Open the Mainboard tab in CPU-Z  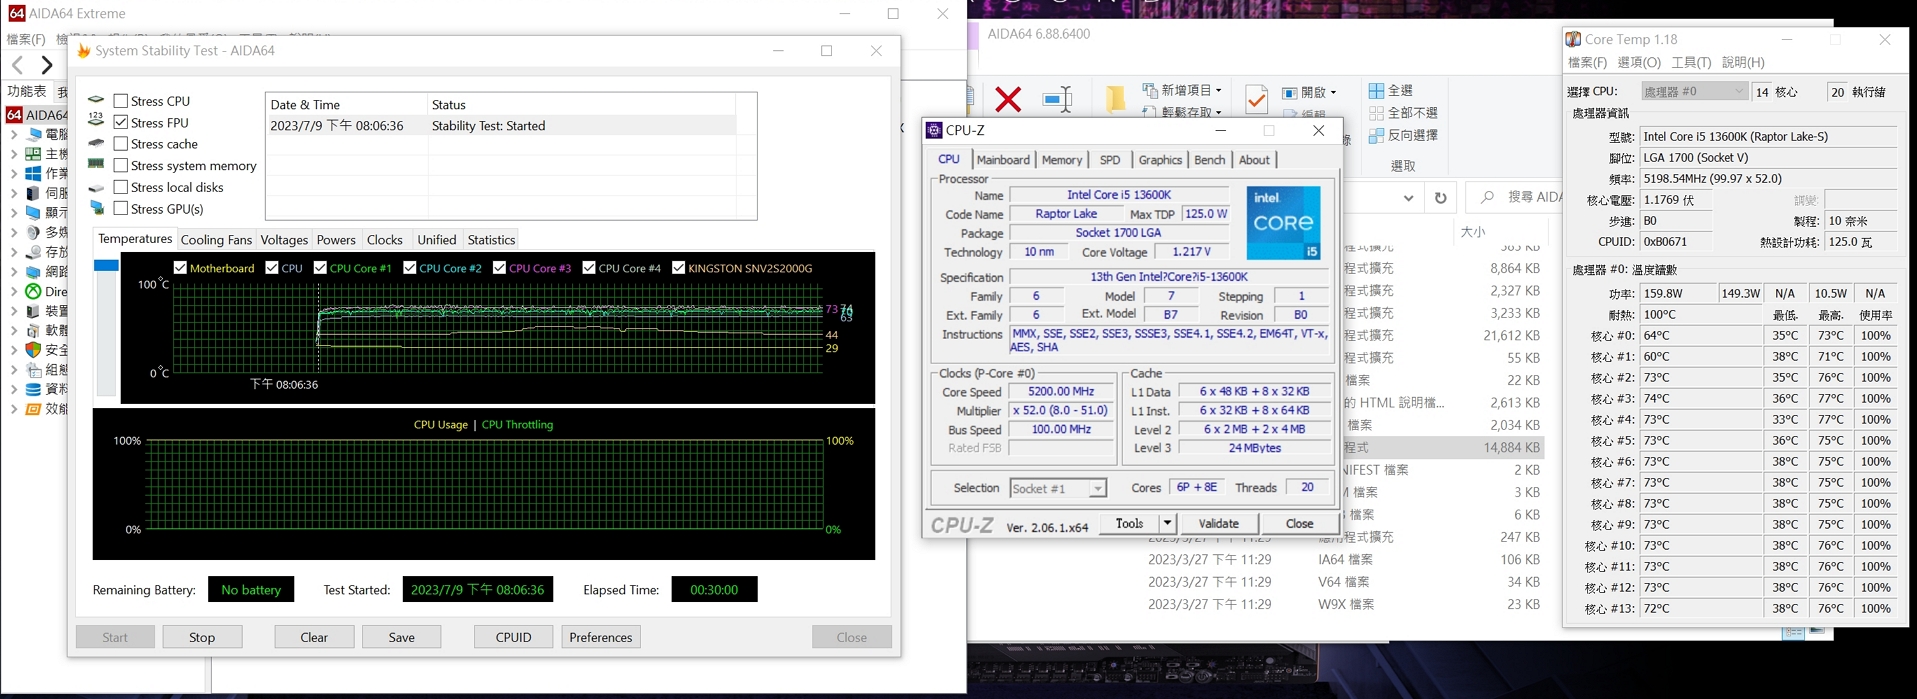click(x=1002, y=160)
